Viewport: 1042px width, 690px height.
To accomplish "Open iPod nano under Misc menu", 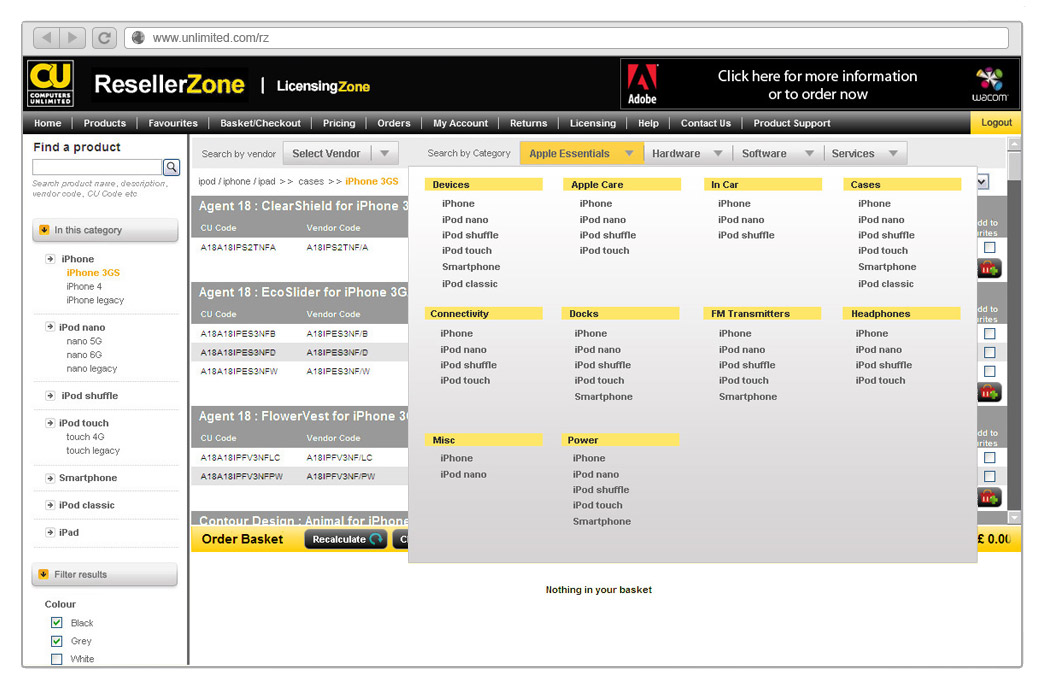I will (463, 474).
